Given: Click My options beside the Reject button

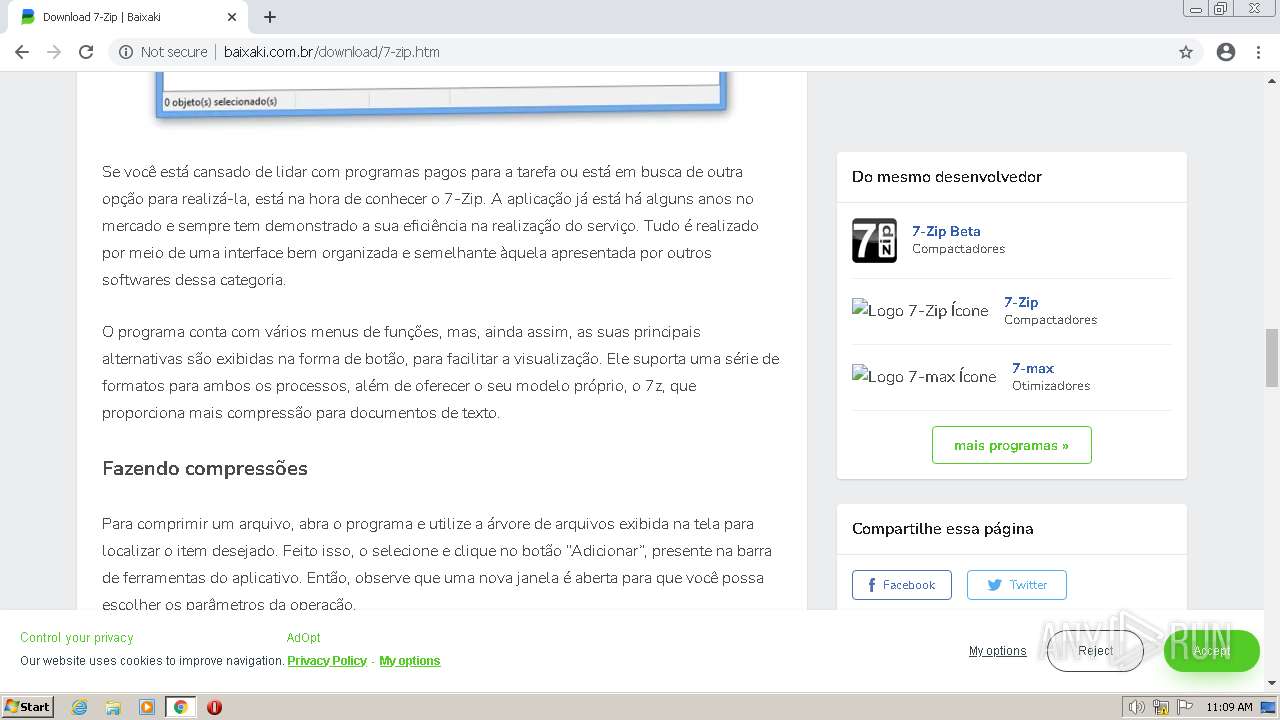Looking at the screenshot, I should pyautogui.click(x=997, y=651).
